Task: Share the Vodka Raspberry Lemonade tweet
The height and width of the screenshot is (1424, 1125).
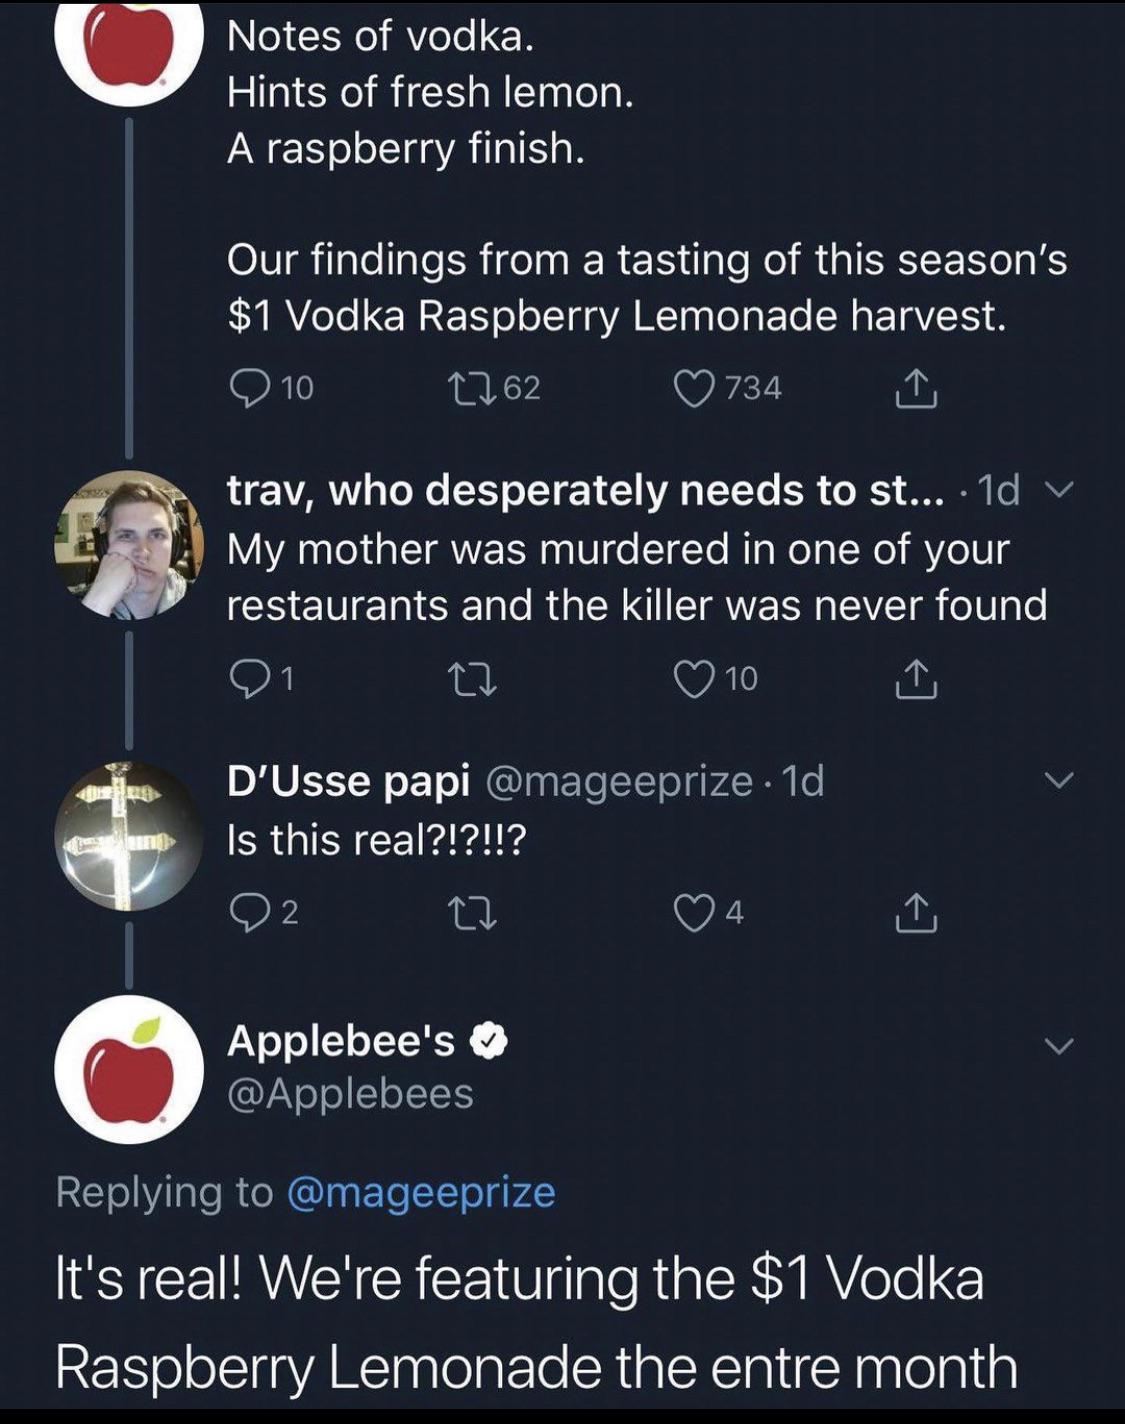Action: 916,388
